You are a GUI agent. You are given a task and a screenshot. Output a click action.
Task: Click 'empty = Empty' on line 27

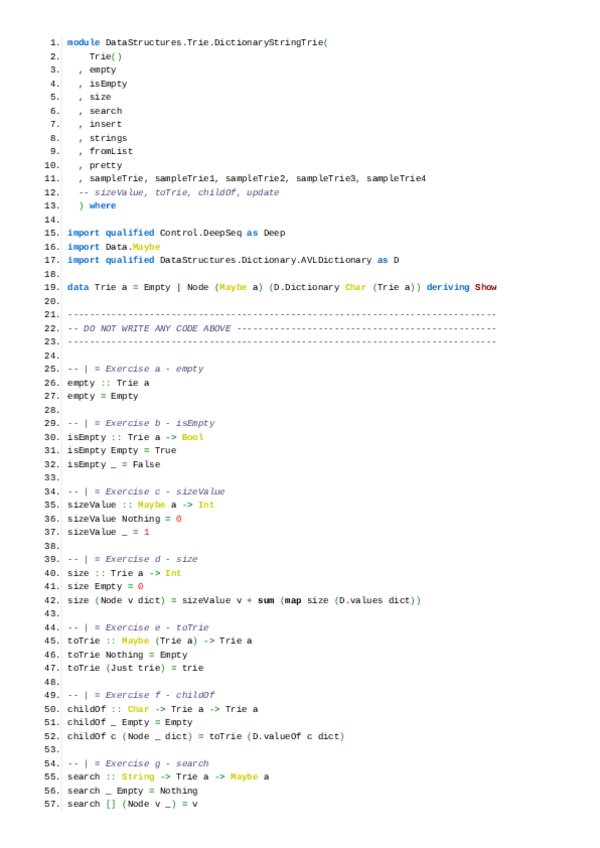[103, 396]
